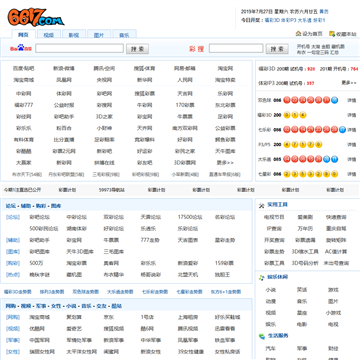This screenshot has width=360, height=360.
Task: Switch to the 影视 search tab
Action: pyautogui.click(x=74, y=35)
